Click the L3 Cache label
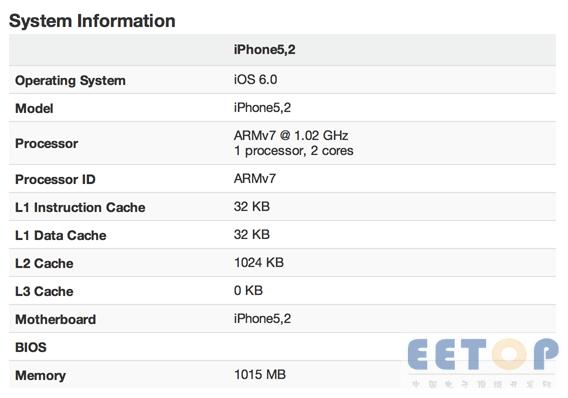Image resolution: width=568 pixels, height=398 pixels. [x=44, y=291]
